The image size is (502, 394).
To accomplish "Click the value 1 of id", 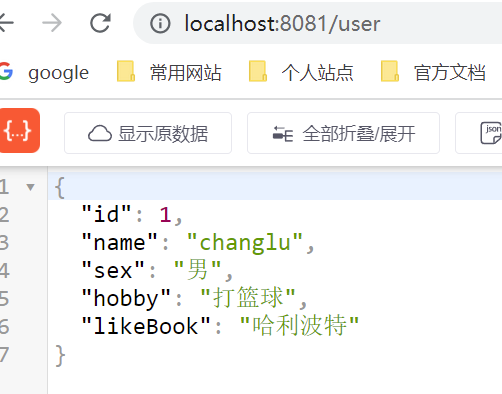I will click(165, 215).
